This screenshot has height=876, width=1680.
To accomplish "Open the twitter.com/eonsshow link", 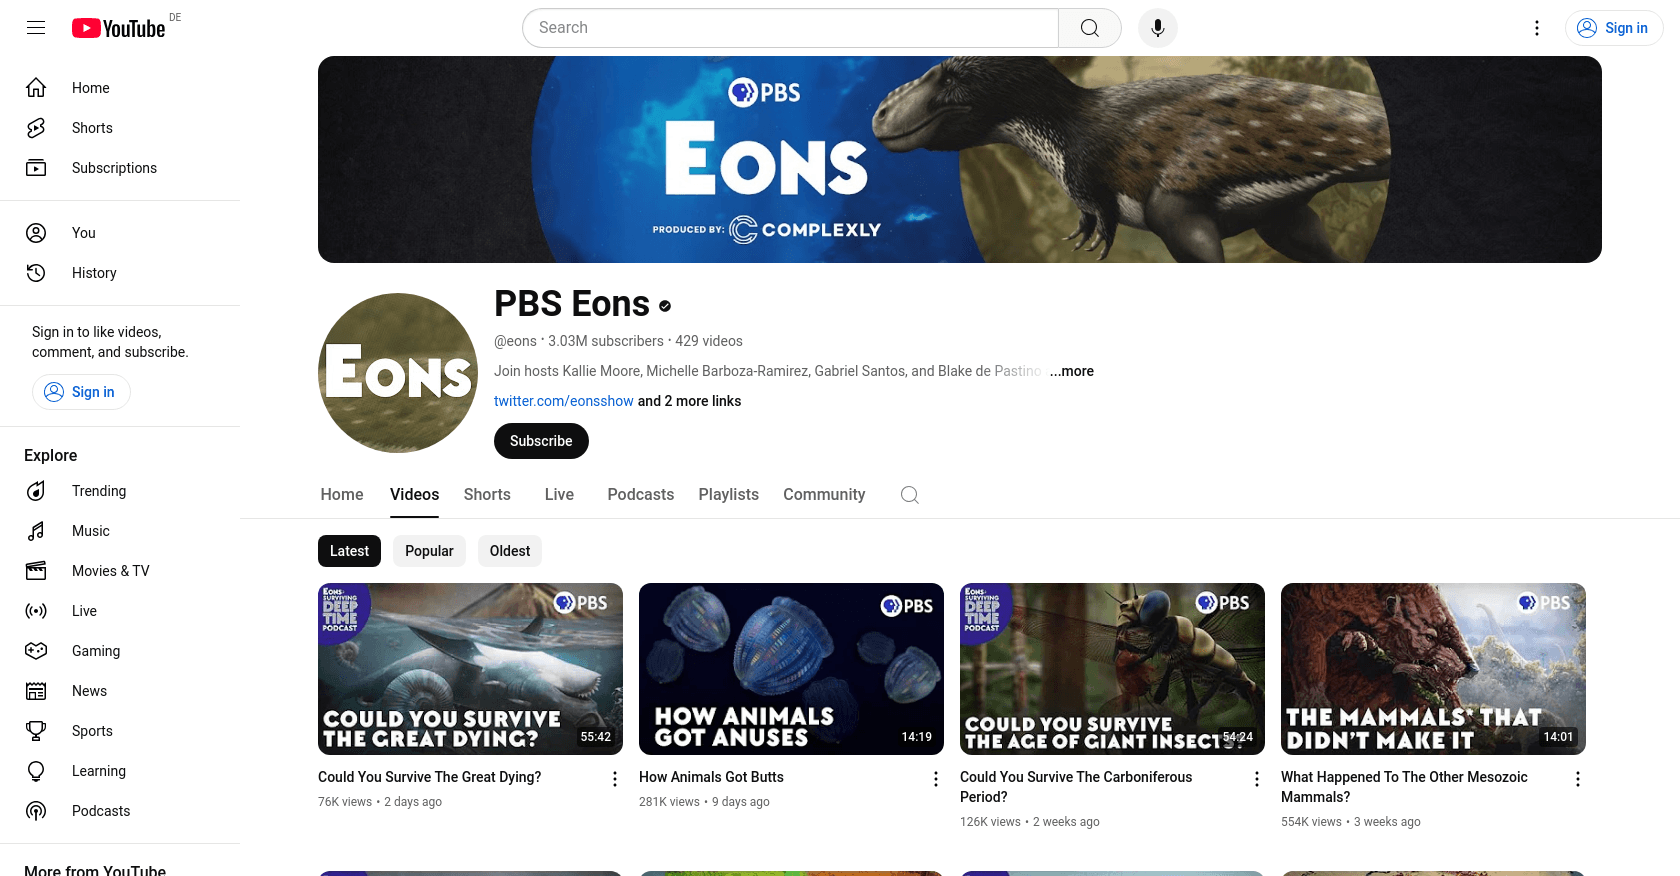I will point(564,401).
